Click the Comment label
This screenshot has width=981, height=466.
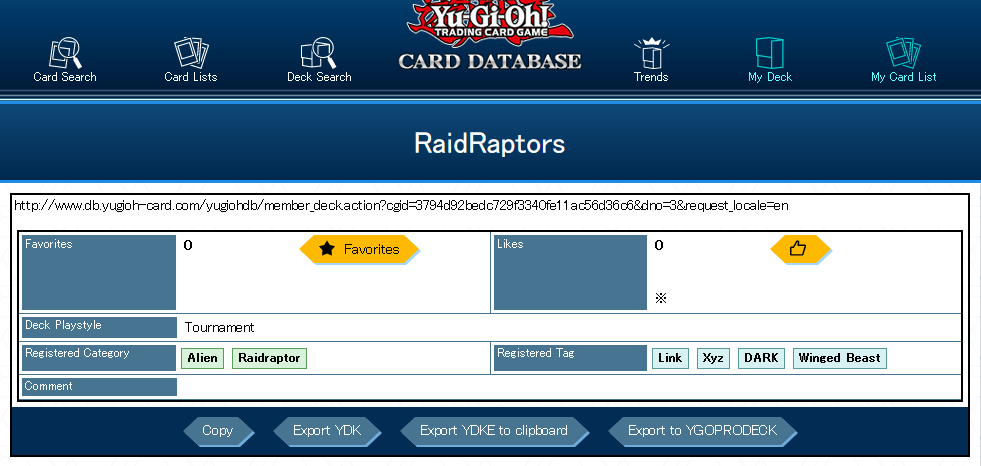tap(99, 387)
